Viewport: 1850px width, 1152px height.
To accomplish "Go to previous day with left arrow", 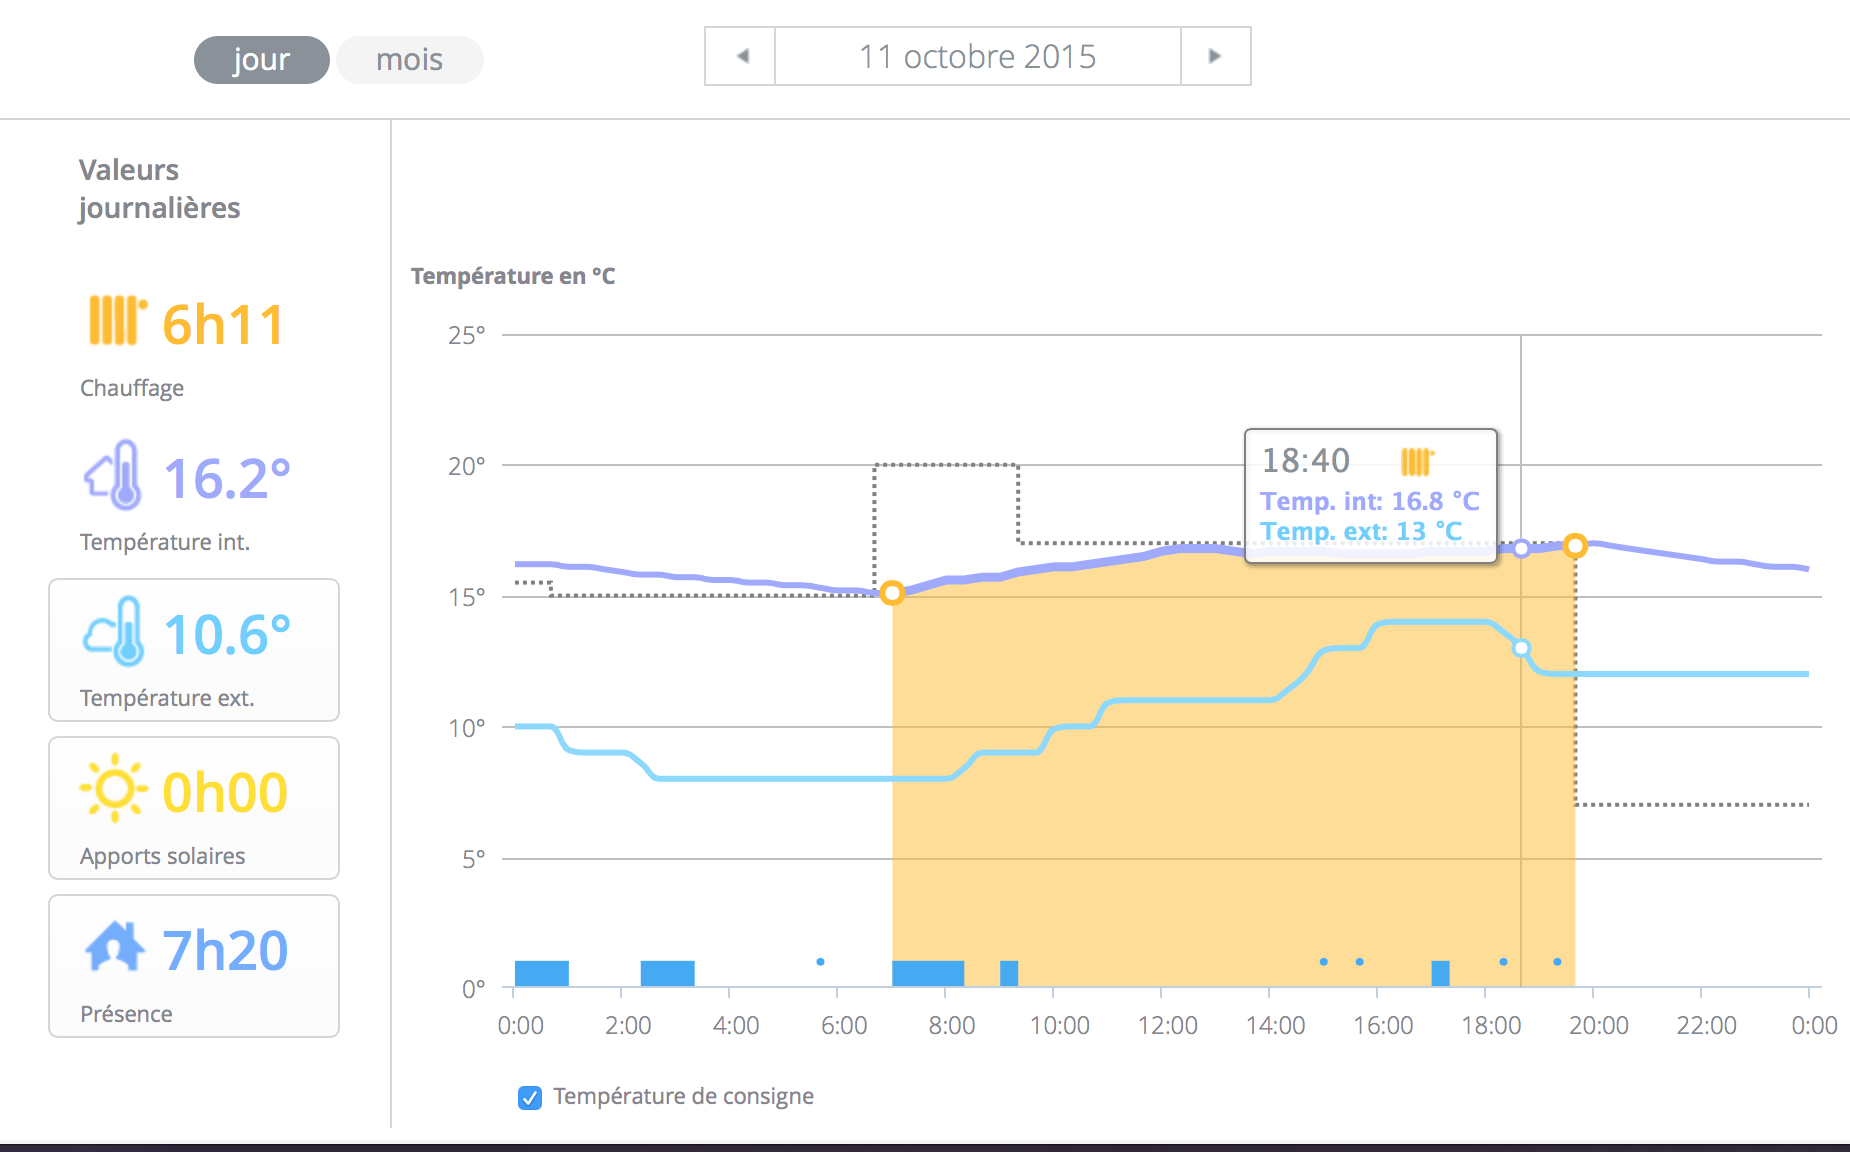I will pyautogui.click(x=741, y=56).
